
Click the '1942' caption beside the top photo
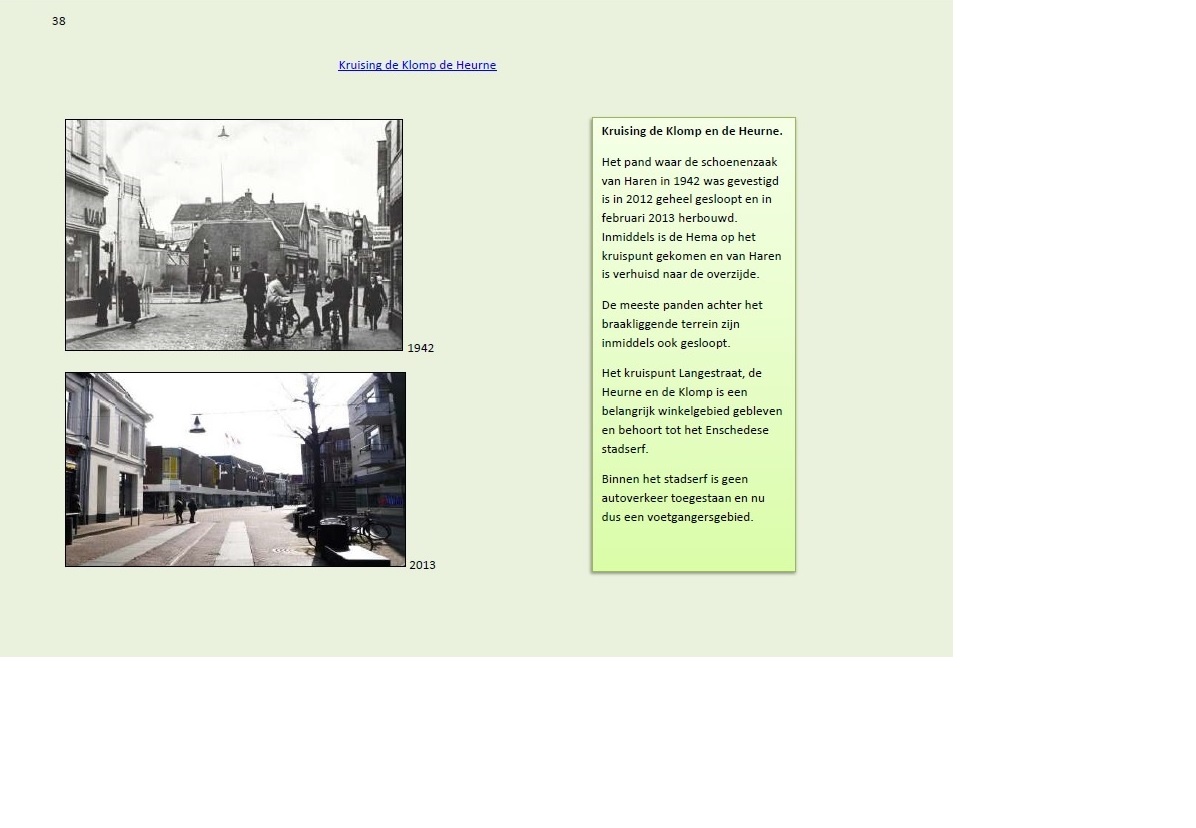tap(420, 348)
